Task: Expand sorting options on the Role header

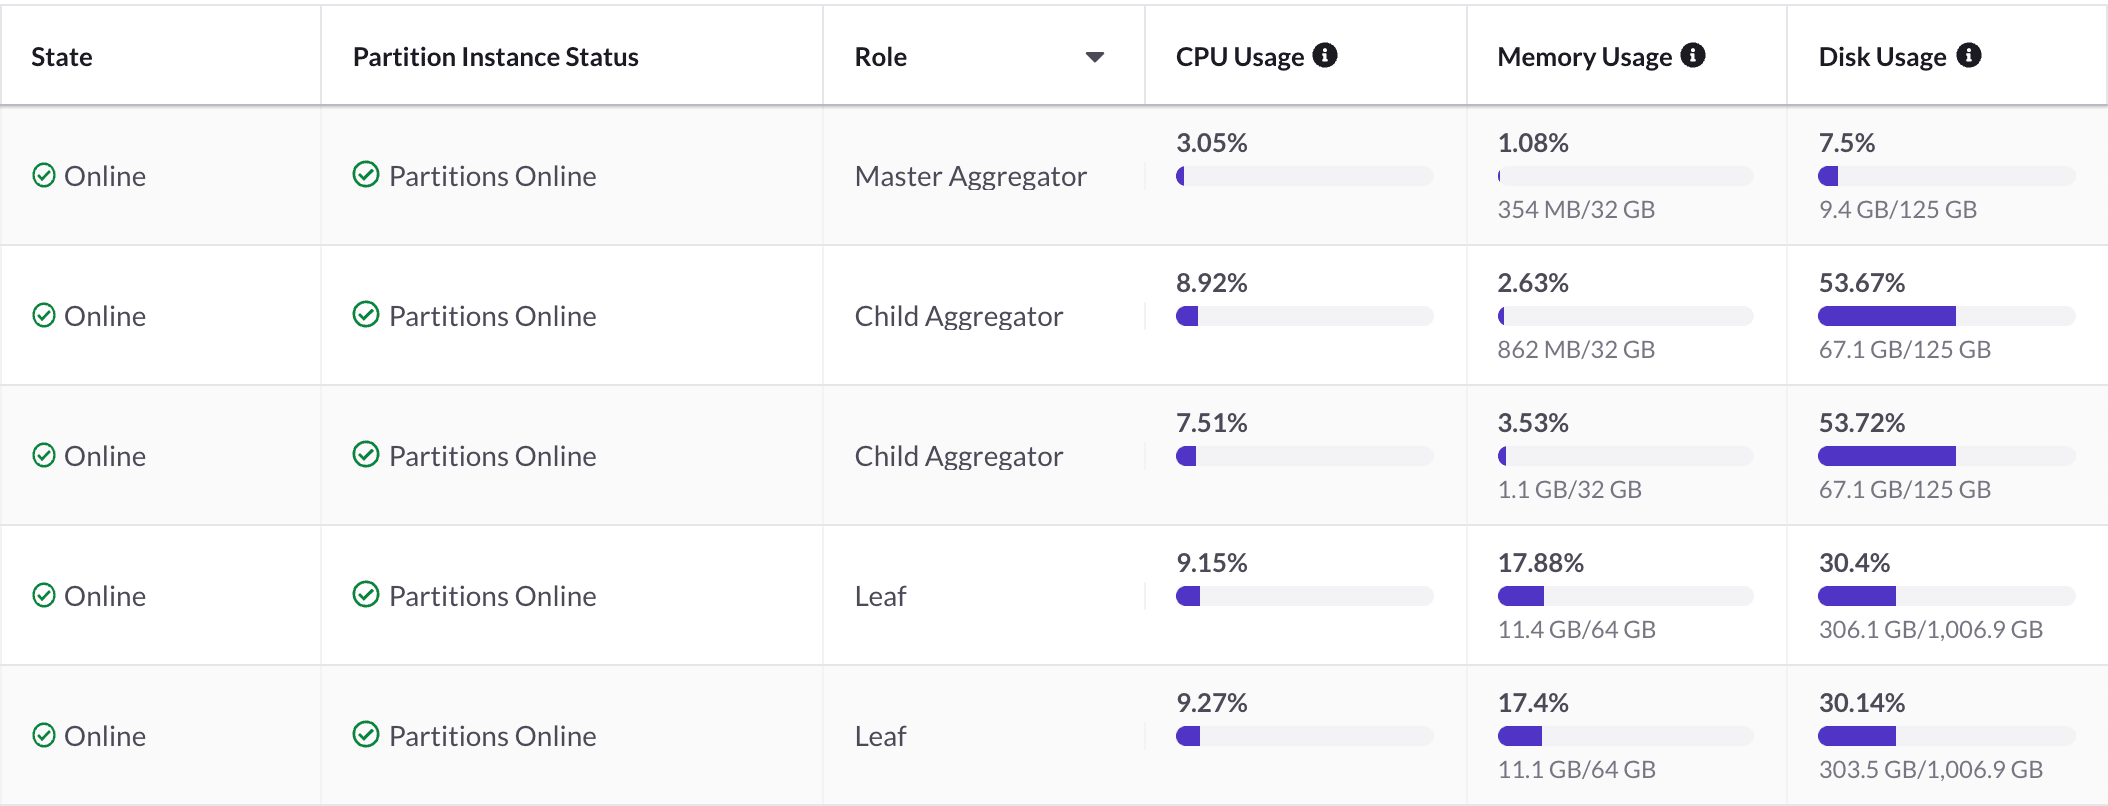Action: (1096, 58)
